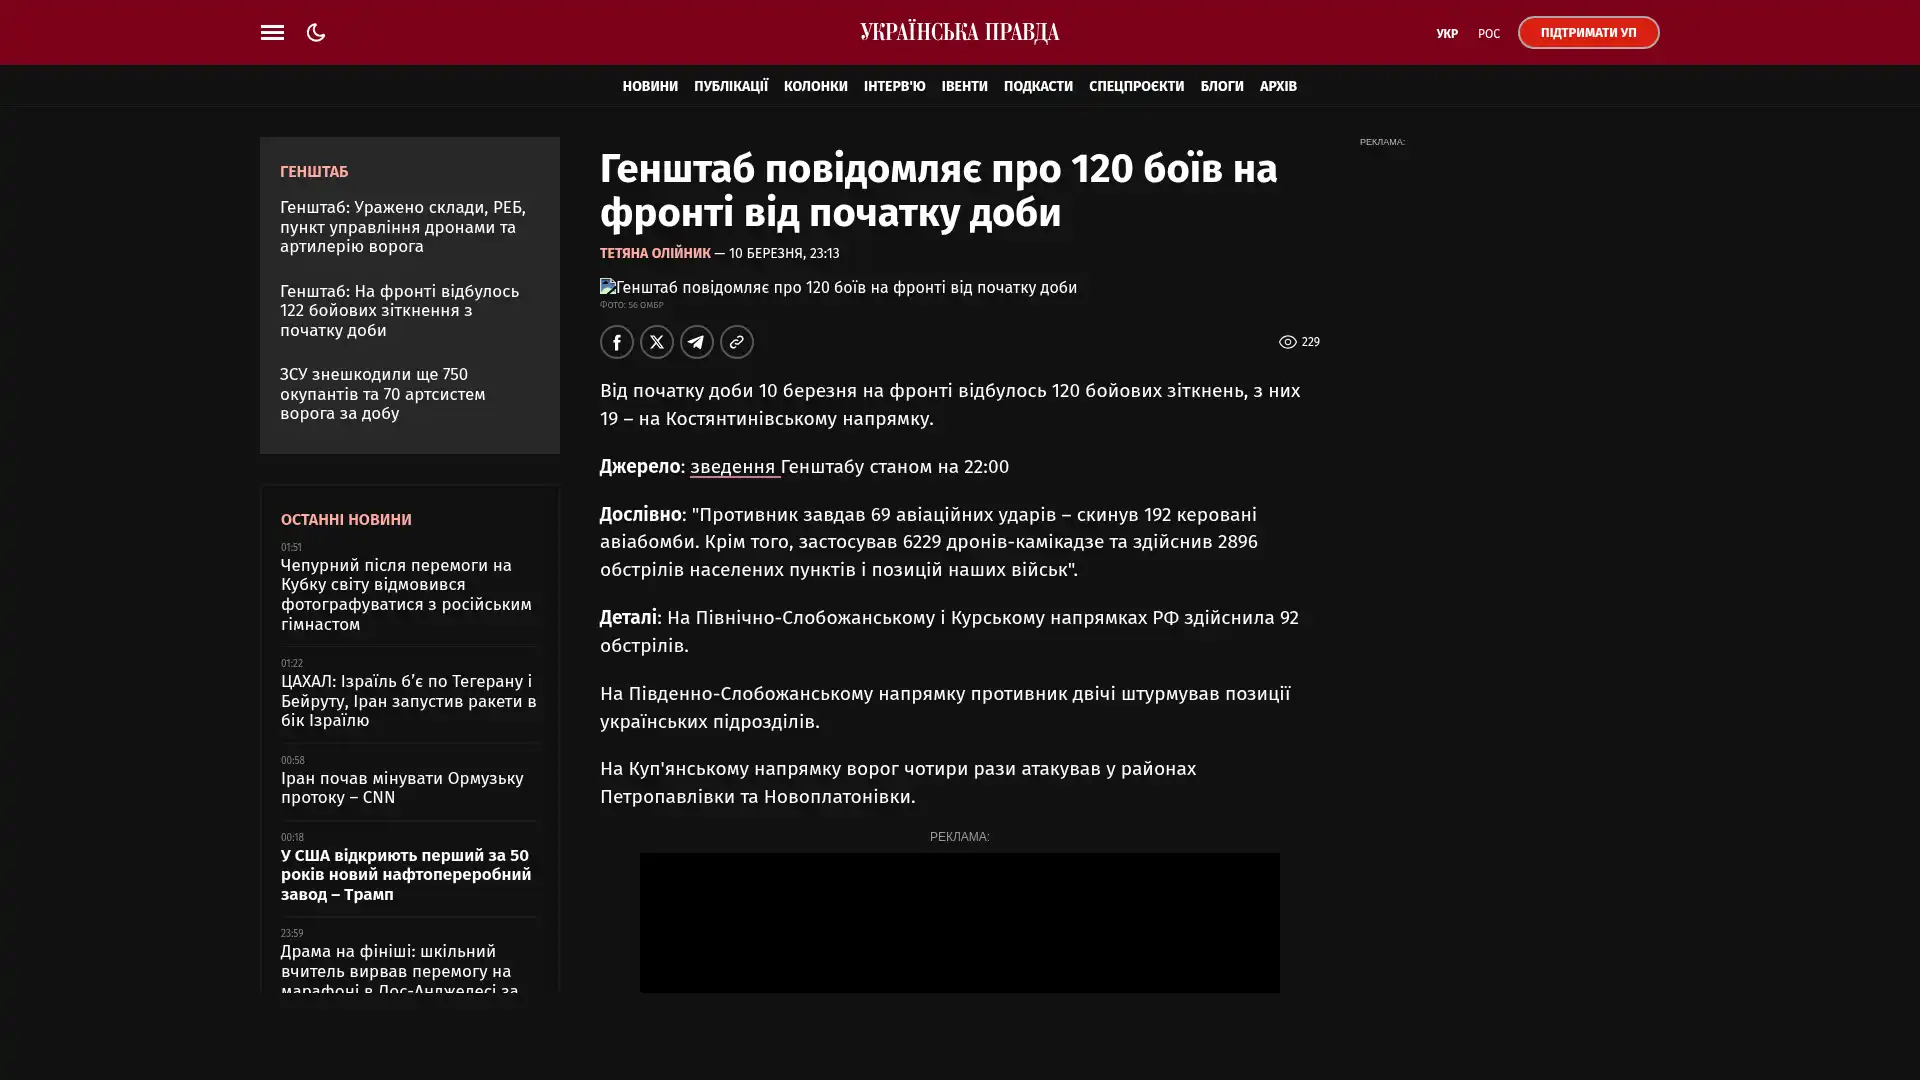
Task: Open the НОВИНИ menu section
Action: tap(650, 86)
